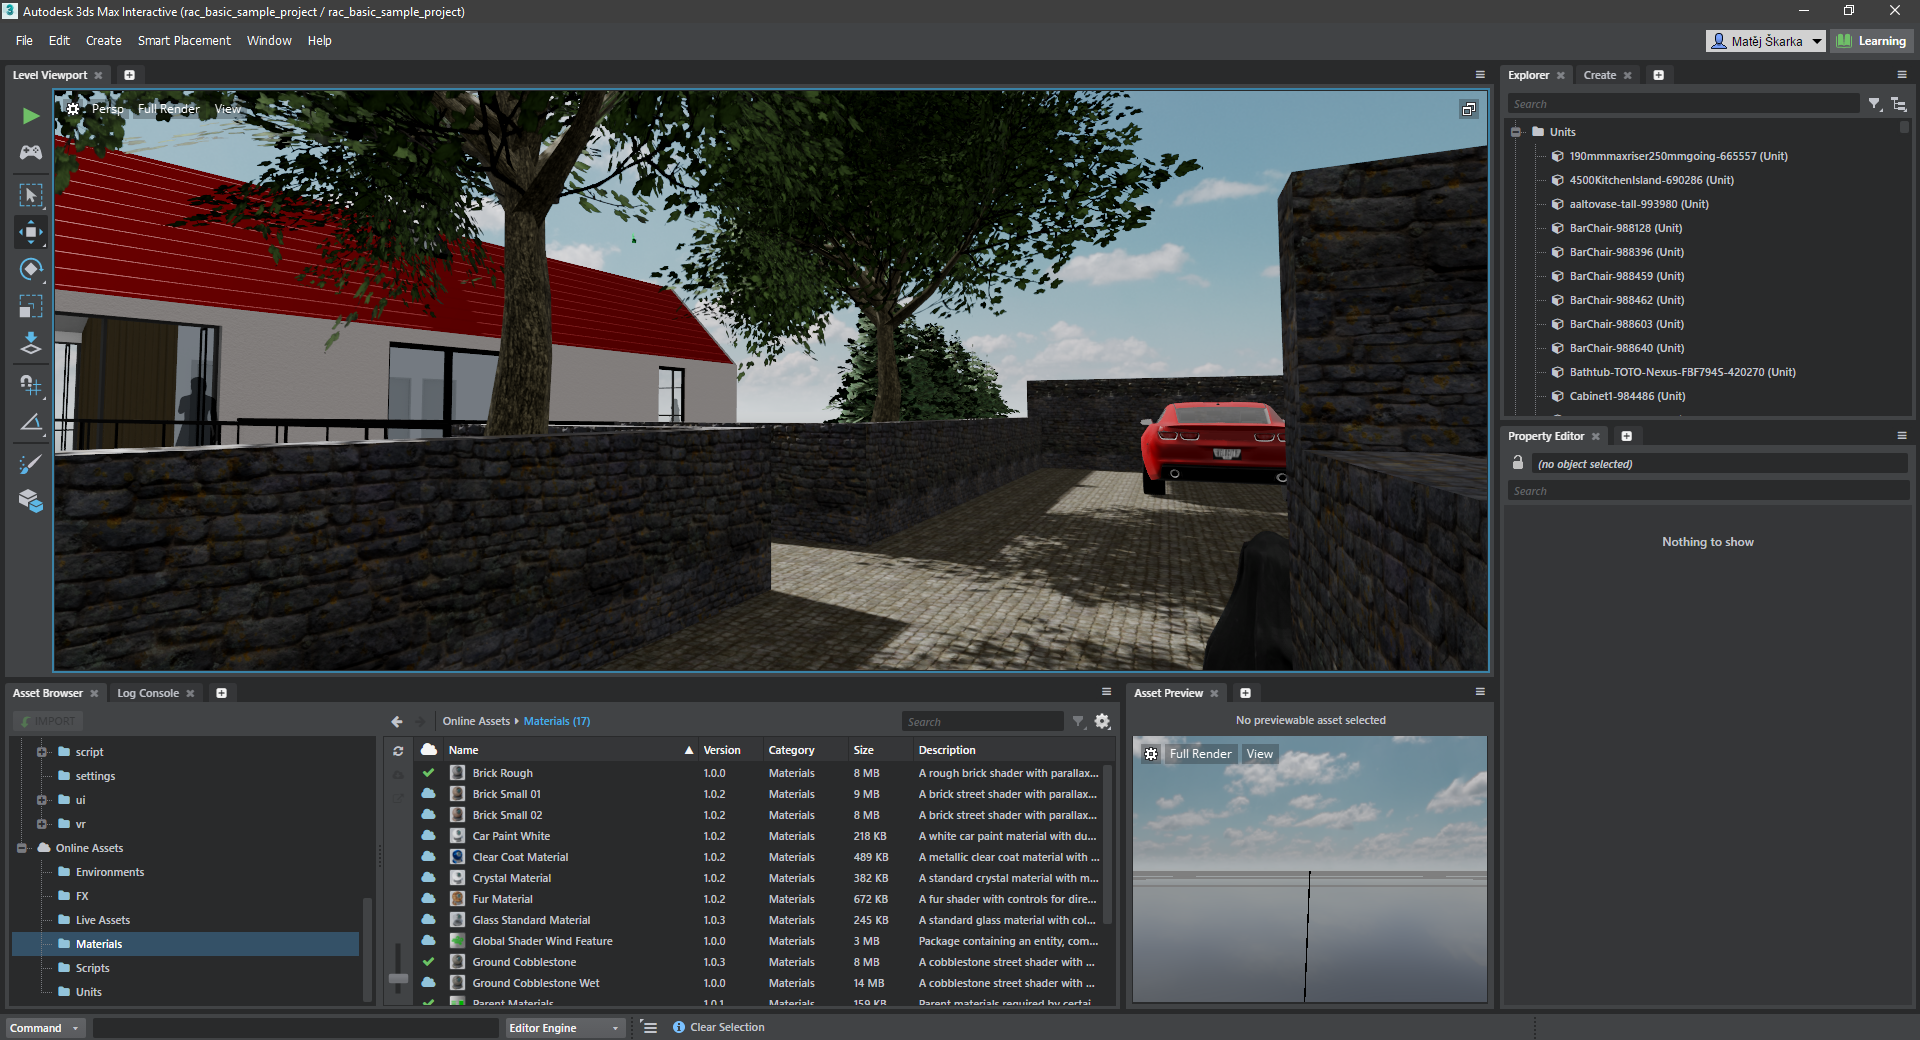This screenshot has width=1920, height=1040.
Task: Click the Explorer hierarchy view icon
Action: (x=1899, y=104)
